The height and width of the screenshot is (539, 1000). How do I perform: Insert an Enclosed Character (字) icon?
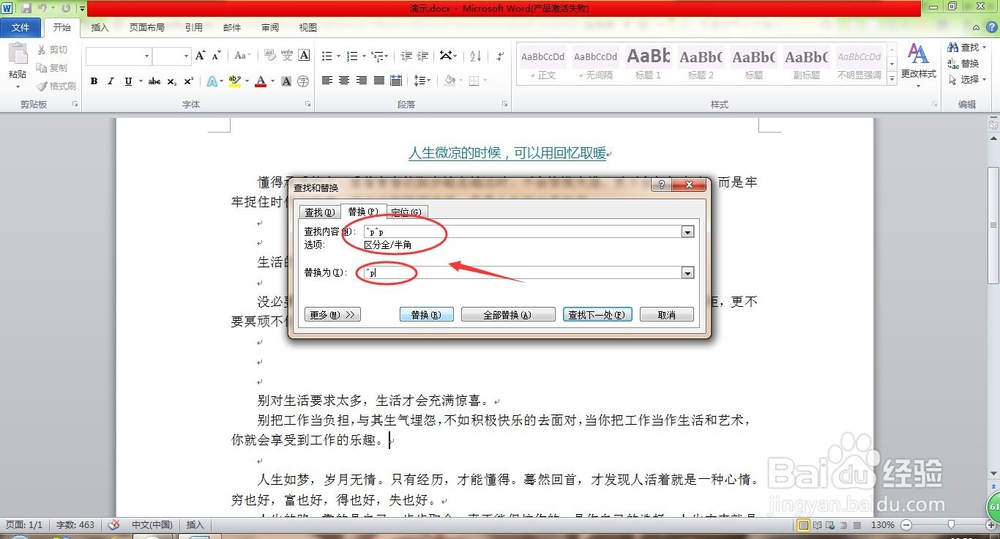[303, 81]
